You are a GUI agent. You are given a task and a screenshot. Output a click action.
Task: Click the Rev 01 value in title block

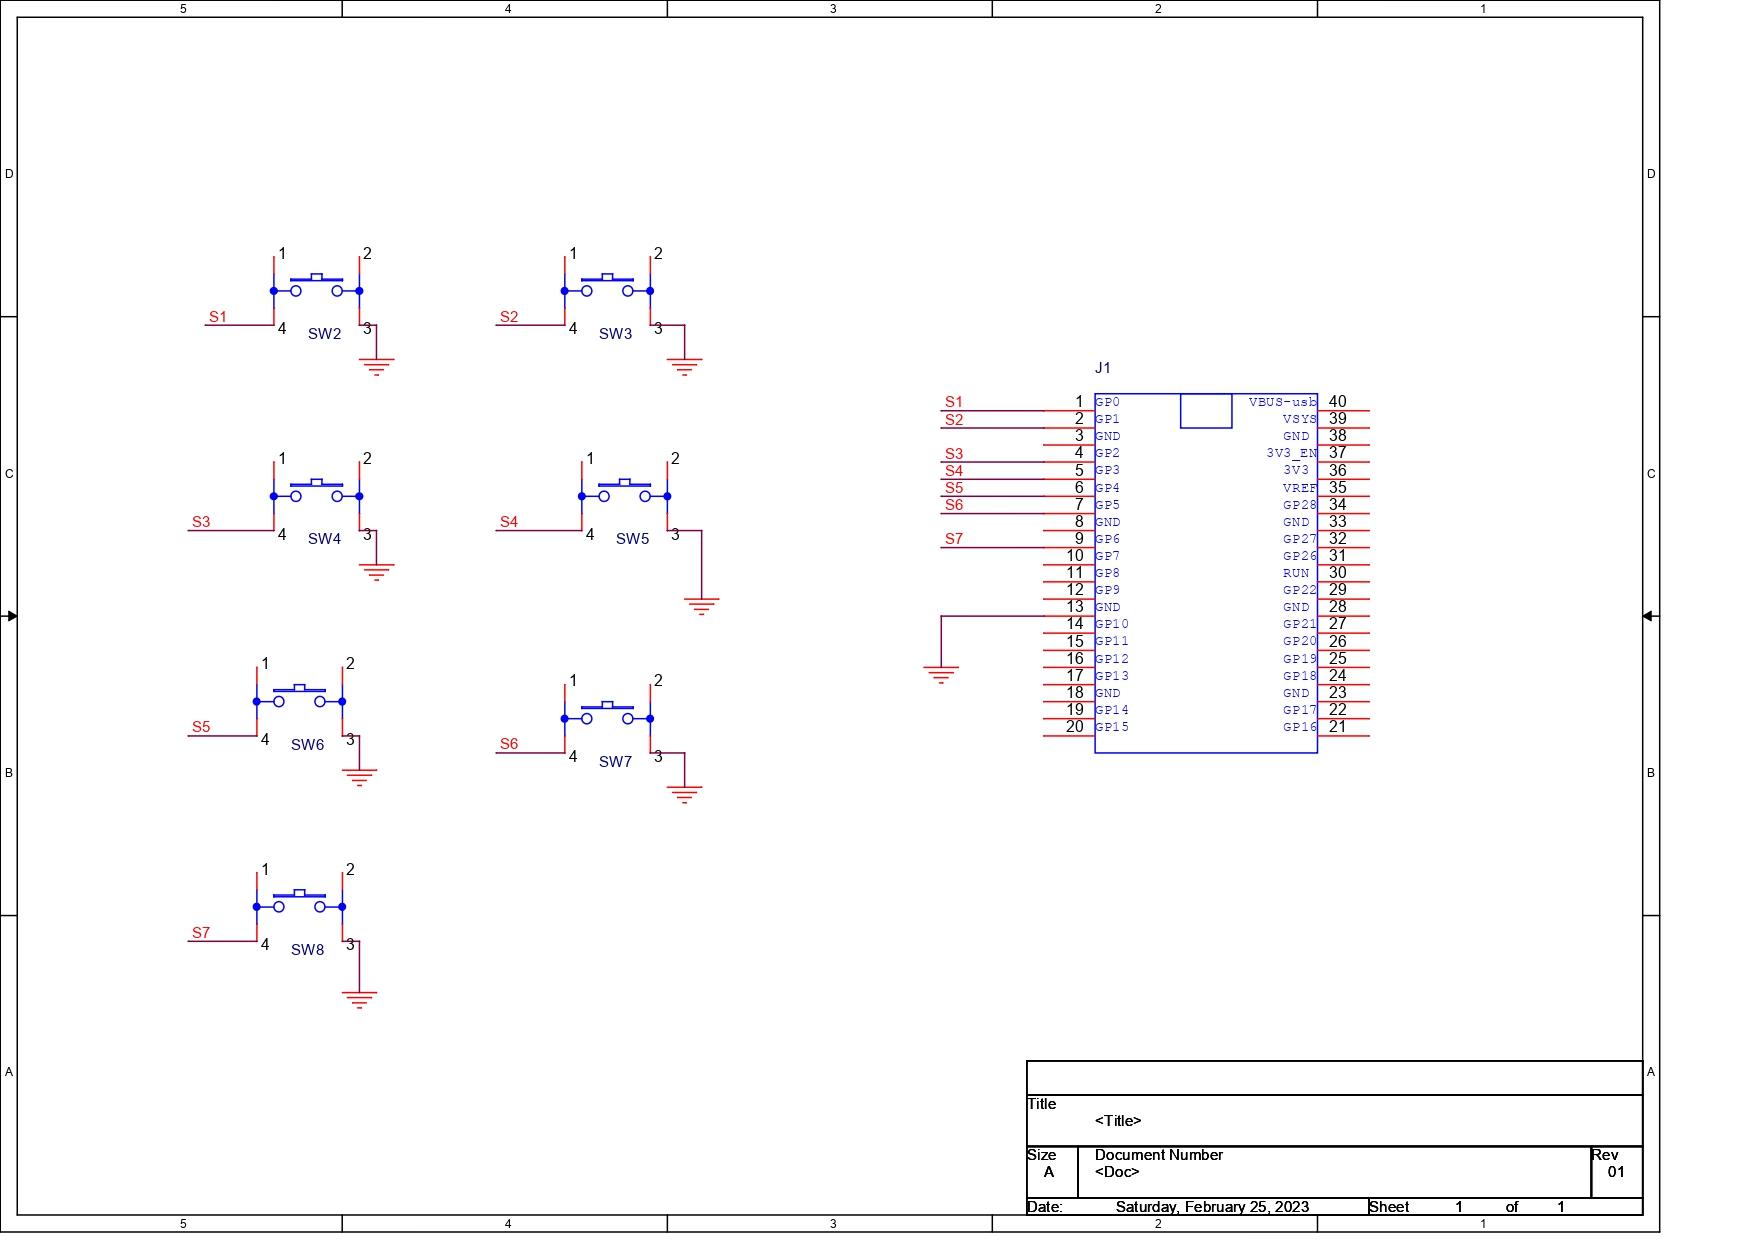(x=1616, y=1172)
